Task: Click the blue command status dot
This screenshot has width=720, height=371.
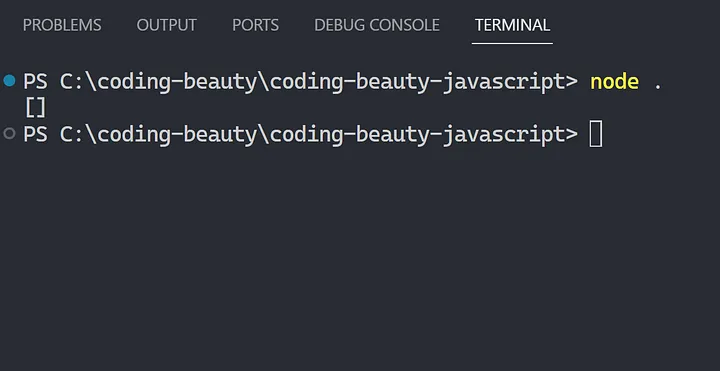Action: (9, 81)
